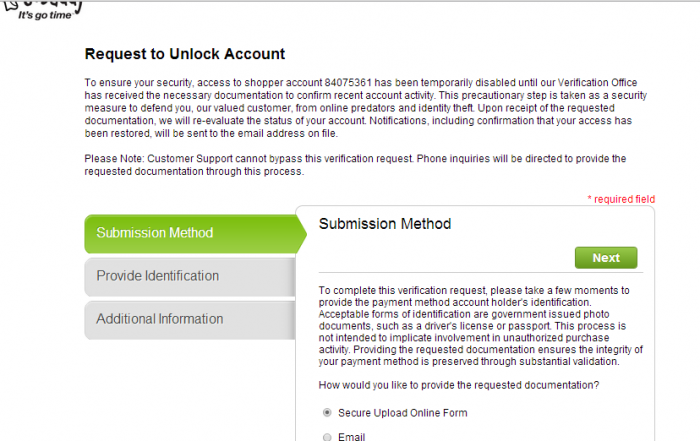This screenshot has height=441, width=700.
Task: Click the GoDaddy logo at top left
Action: (x=42, y=10)
